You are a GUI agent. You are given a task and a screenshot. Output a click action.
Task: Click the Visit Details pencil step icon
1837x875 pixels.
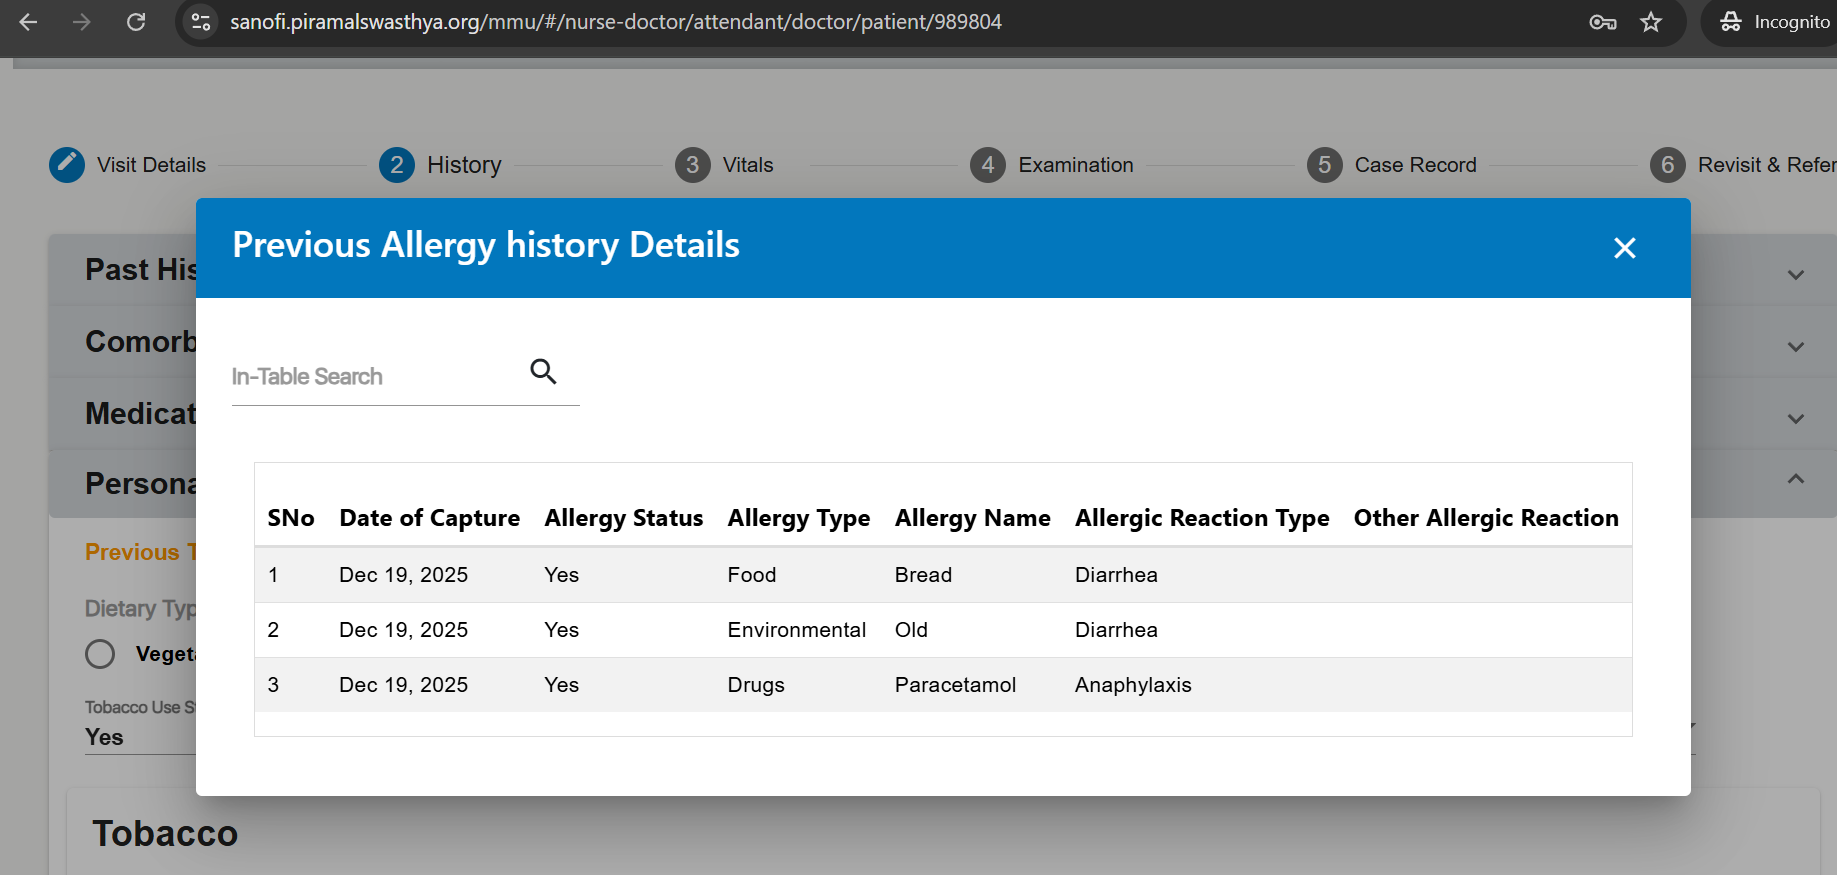point(67,165)
